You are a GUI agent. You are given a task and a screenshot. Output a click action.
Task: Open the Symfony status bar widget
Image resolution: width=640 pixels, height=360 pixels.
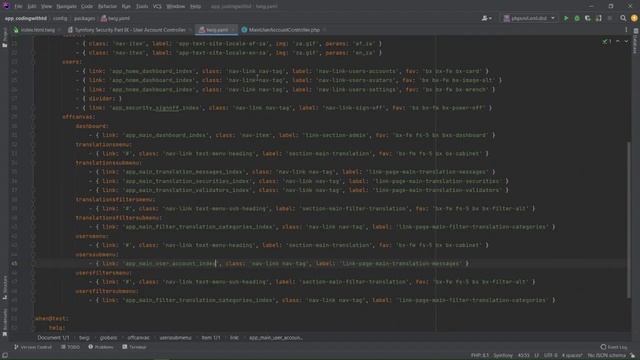pyautogui.click(x=503, y=356)
